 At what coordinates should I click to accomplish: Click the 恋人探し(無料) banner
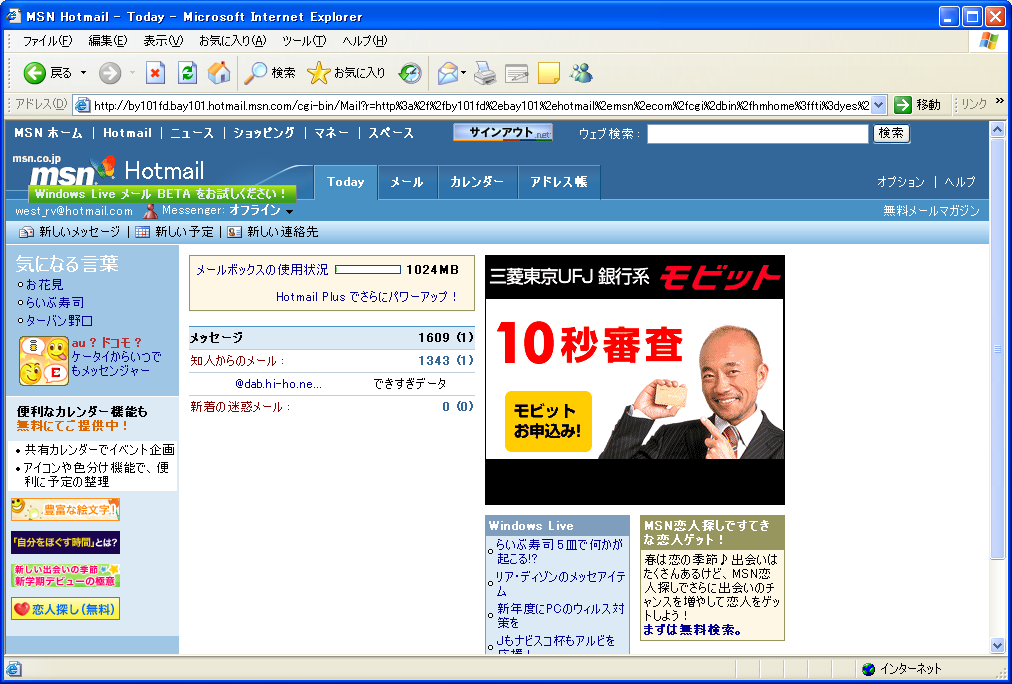coord(65,609)
